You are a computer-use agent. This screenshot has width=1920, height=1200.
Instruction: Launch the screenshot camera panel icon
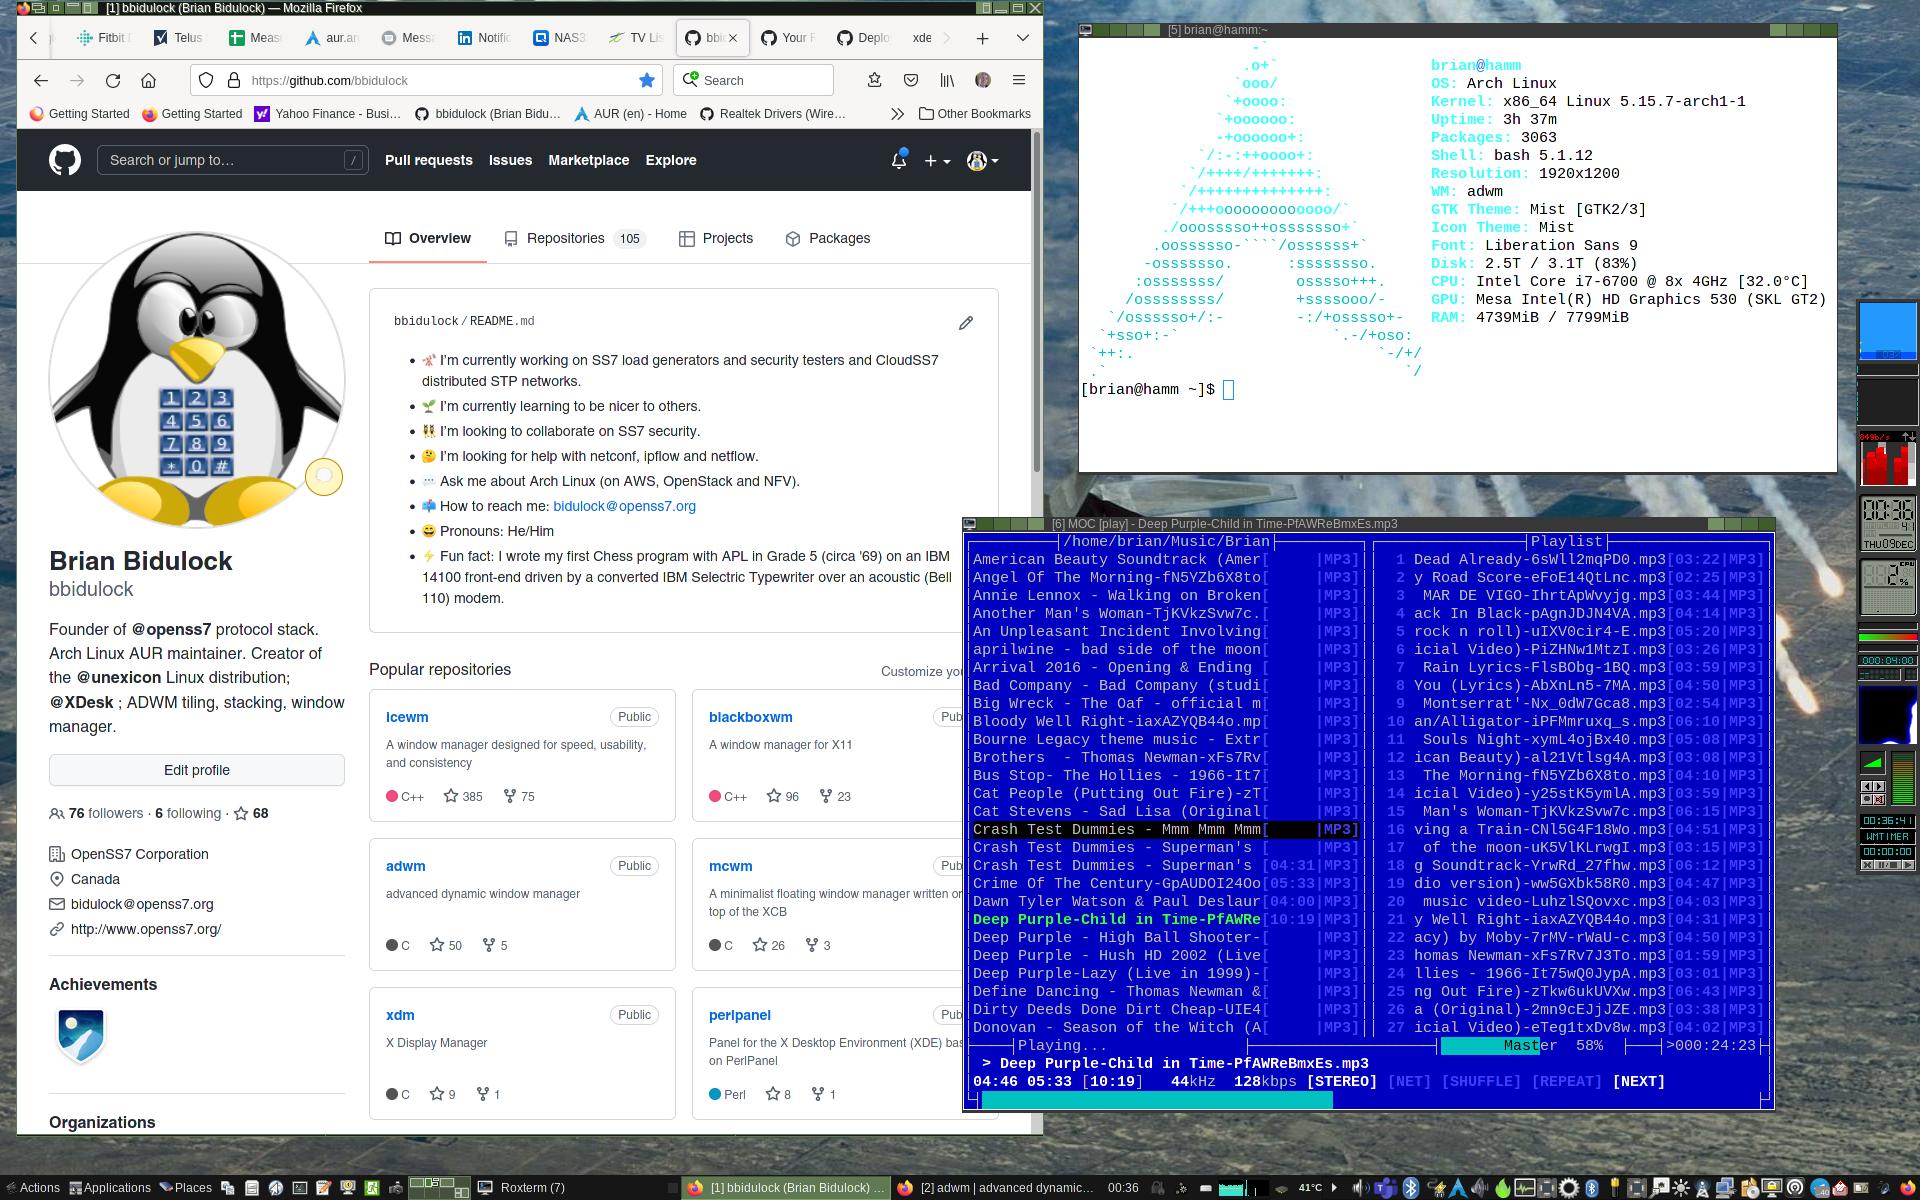[x=396, y=1188]
